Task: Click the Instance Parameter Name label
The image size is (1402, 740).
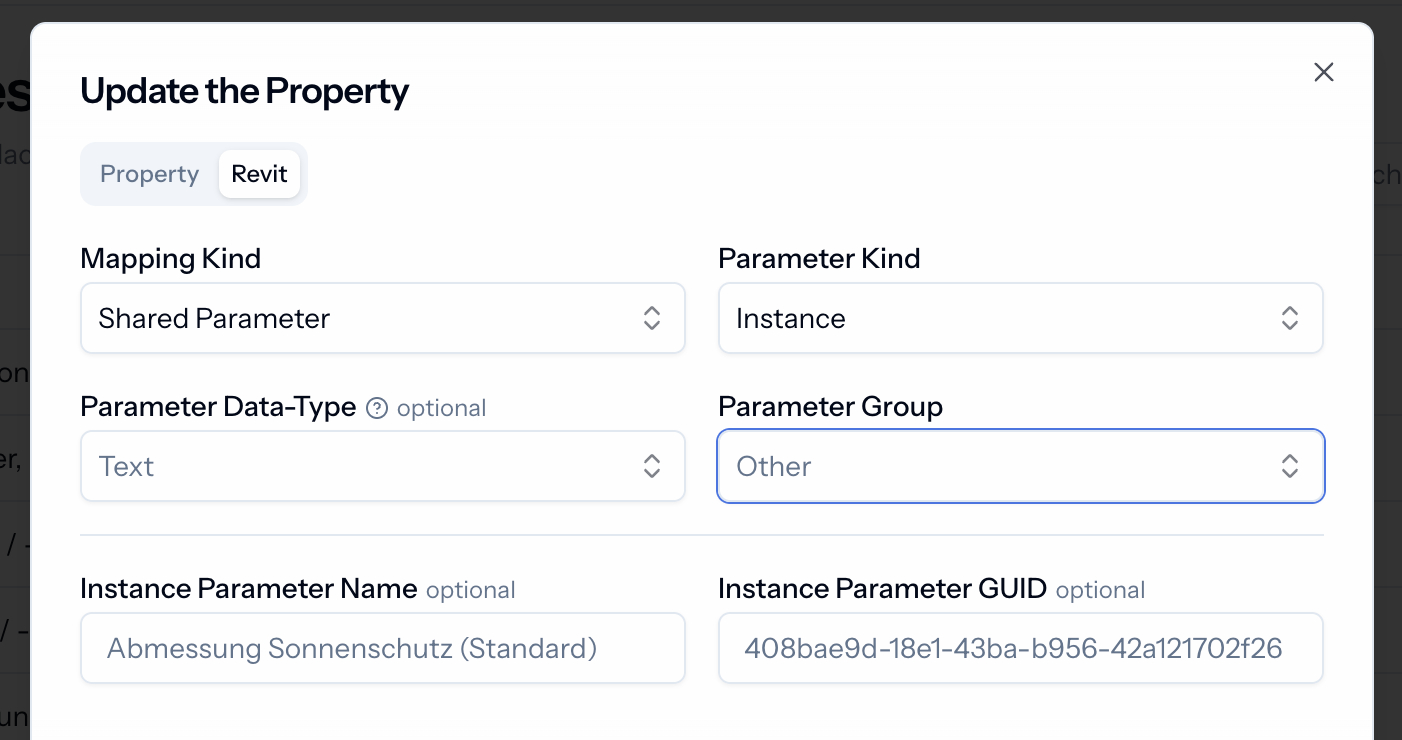Action: pos(249,589)
